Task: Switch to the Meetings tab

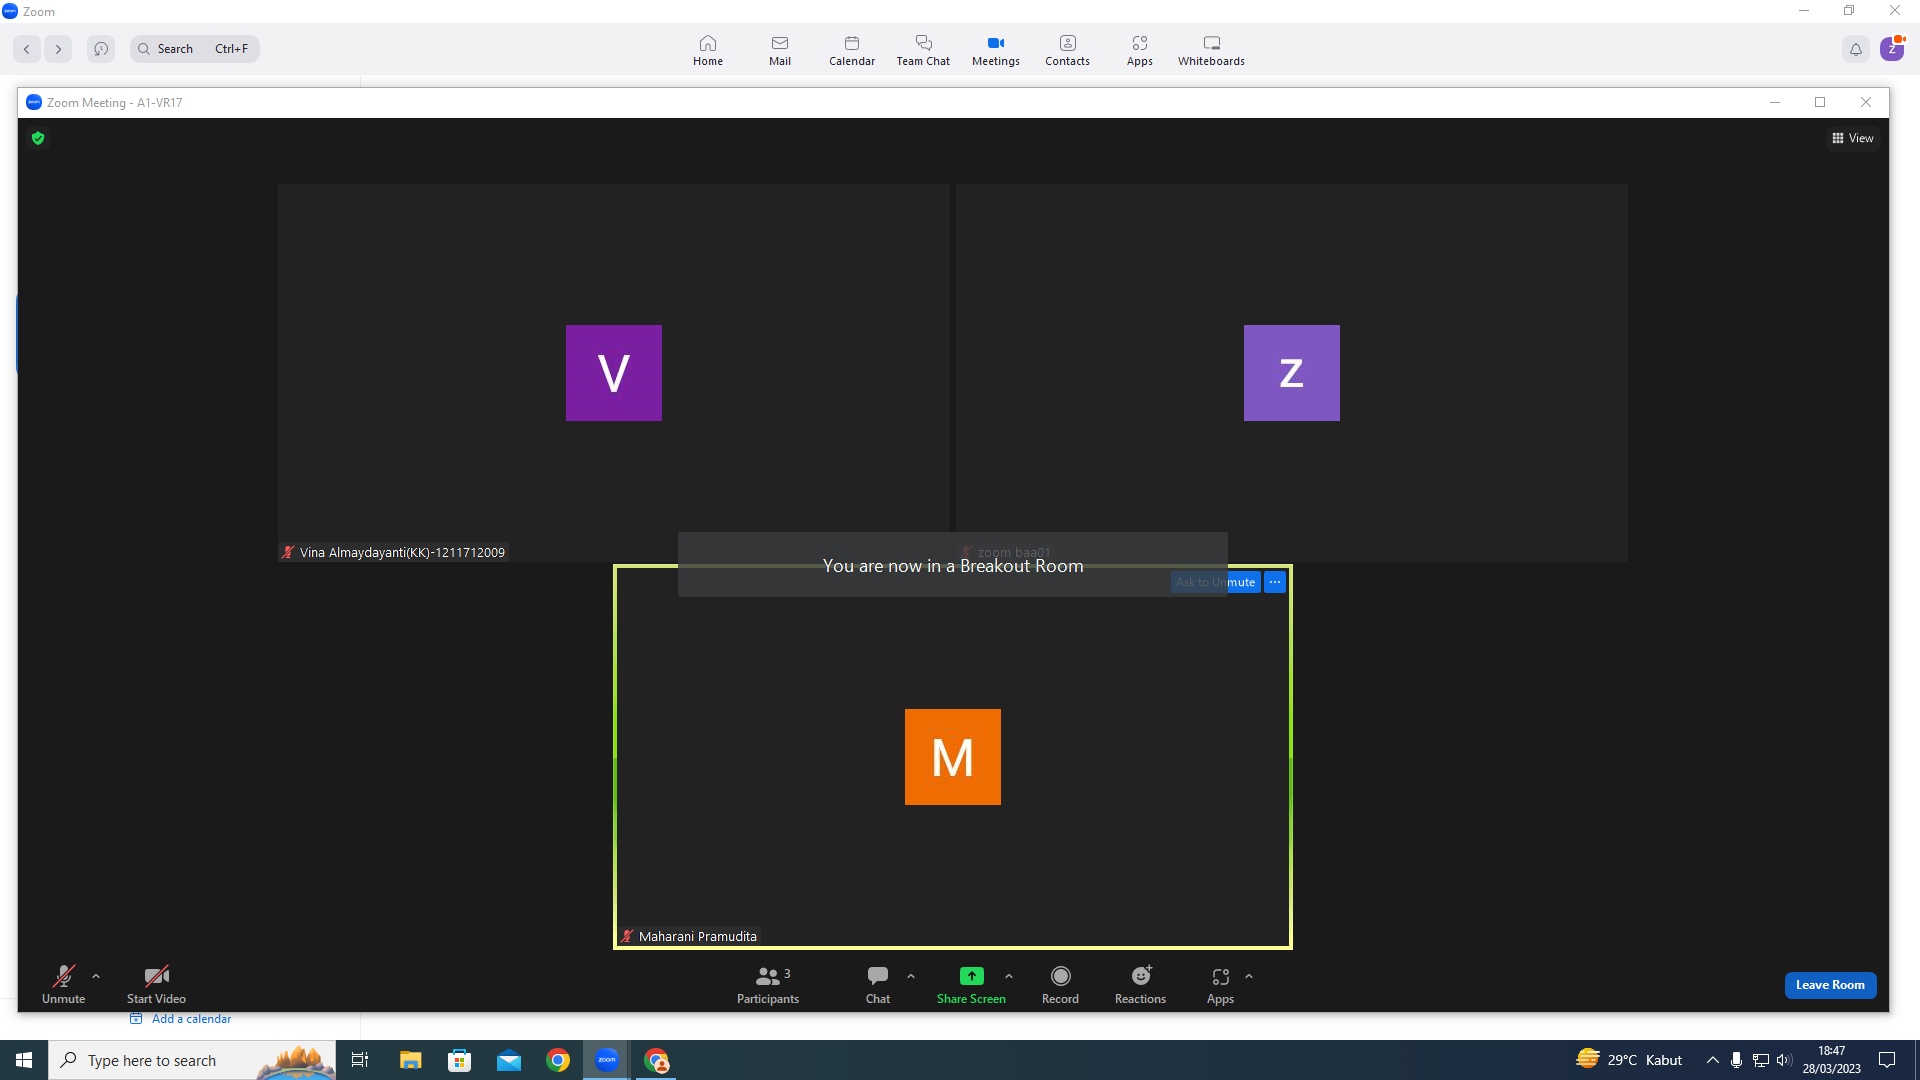Action: click(996, 50)
